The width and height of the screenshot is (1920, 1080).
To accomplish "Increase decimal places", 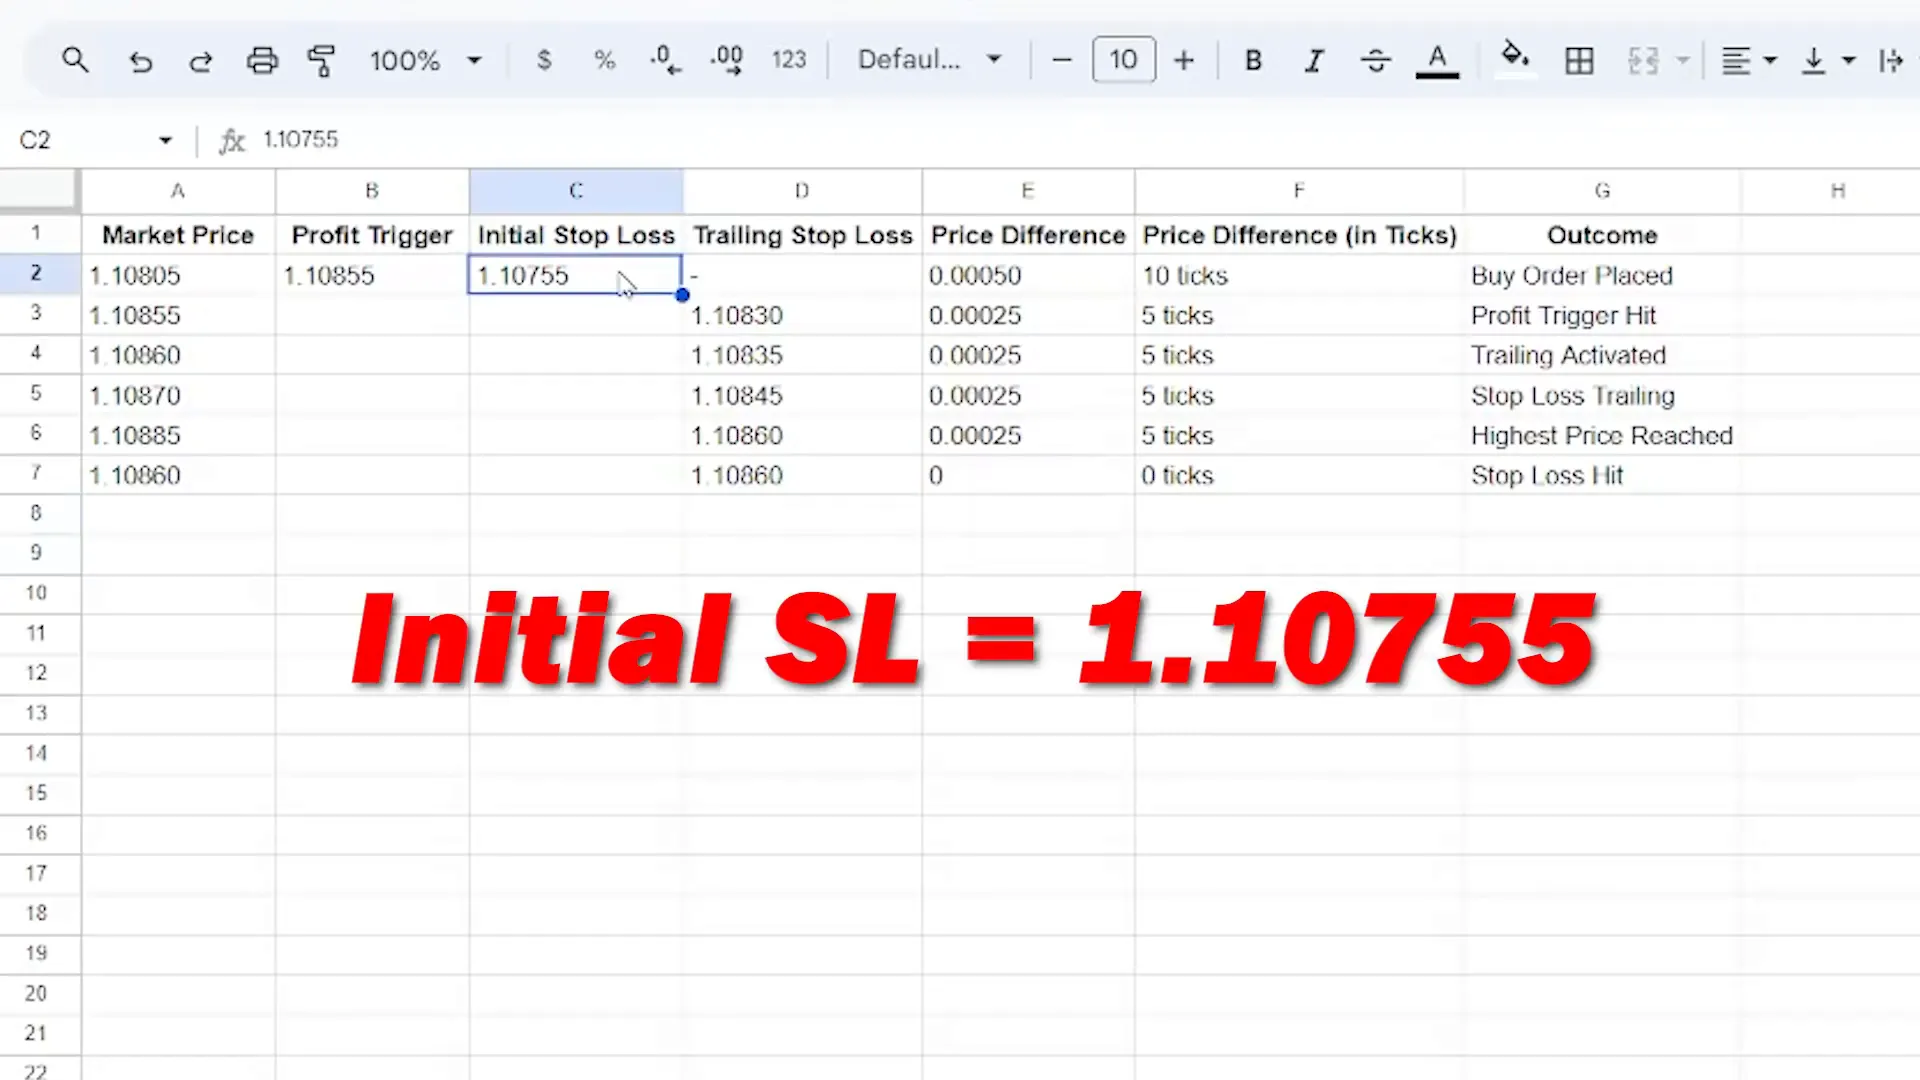I will [727, 61].
